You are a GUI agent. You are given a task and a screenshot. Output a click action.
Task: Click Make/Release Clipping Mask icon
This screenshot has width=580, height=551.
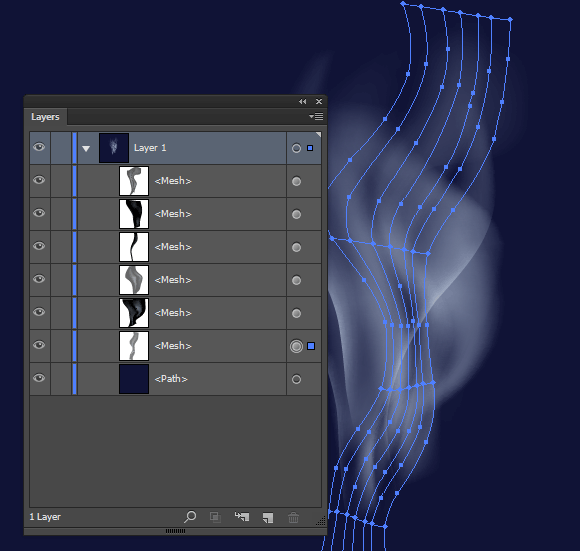[x=215, y=517]
